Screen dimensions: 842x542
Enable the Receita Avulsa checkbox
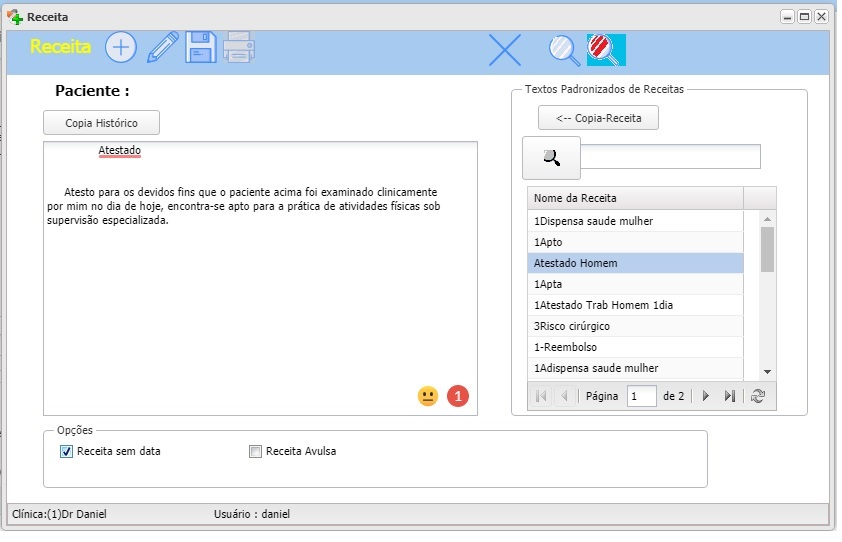[x=255, y=452]
